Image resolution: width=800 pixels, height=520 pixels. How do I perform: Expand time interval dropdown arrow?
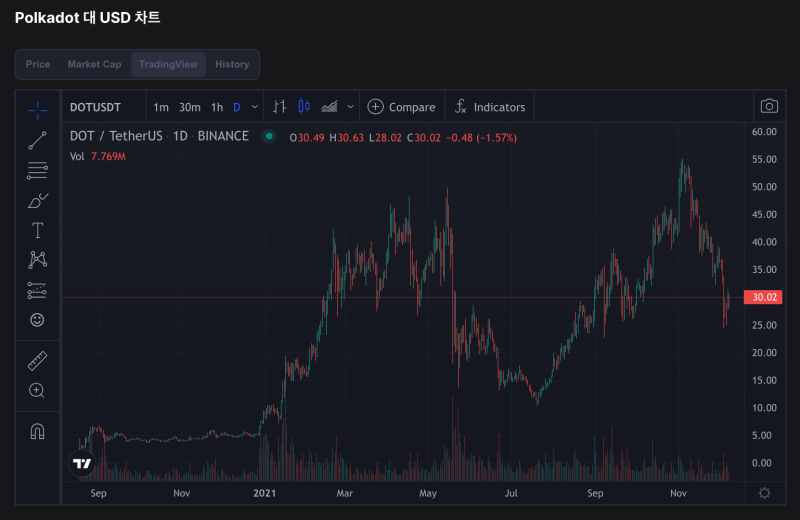(255, 107)
